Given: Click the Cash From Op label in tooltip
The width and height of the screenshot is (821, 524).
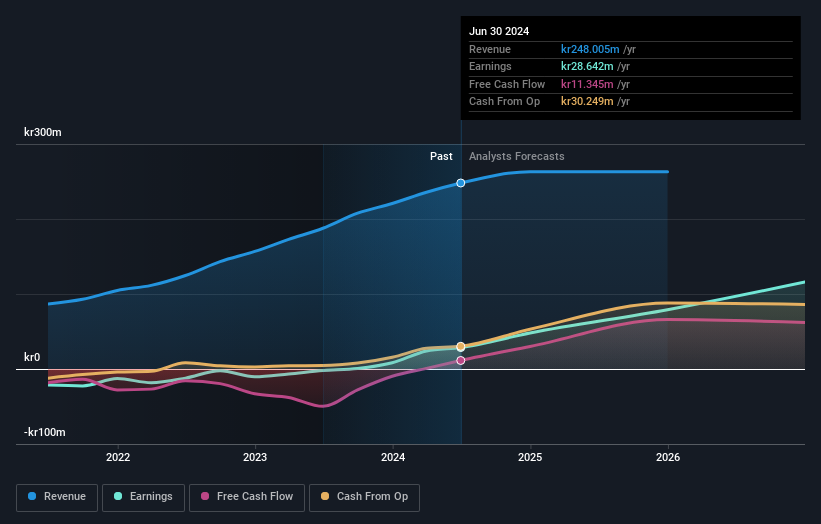Looking at the screenshot, I should point(504,101).
